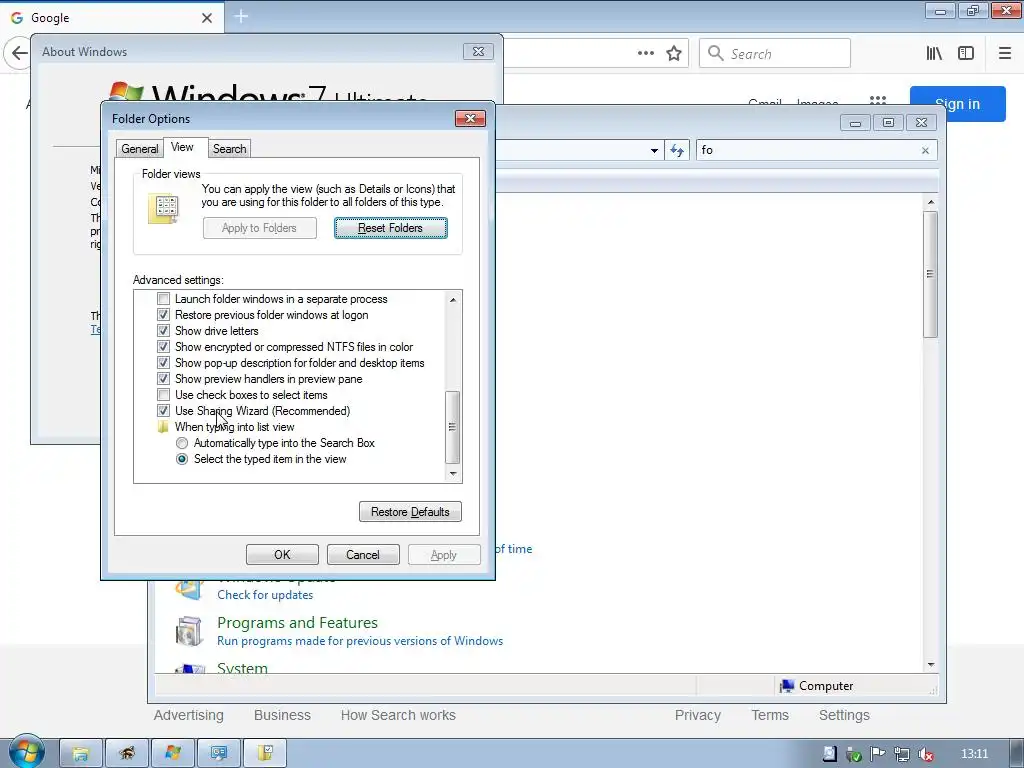Click the Apply button in Folder Options
The image size is (1024, 768).
pos(444,554)
